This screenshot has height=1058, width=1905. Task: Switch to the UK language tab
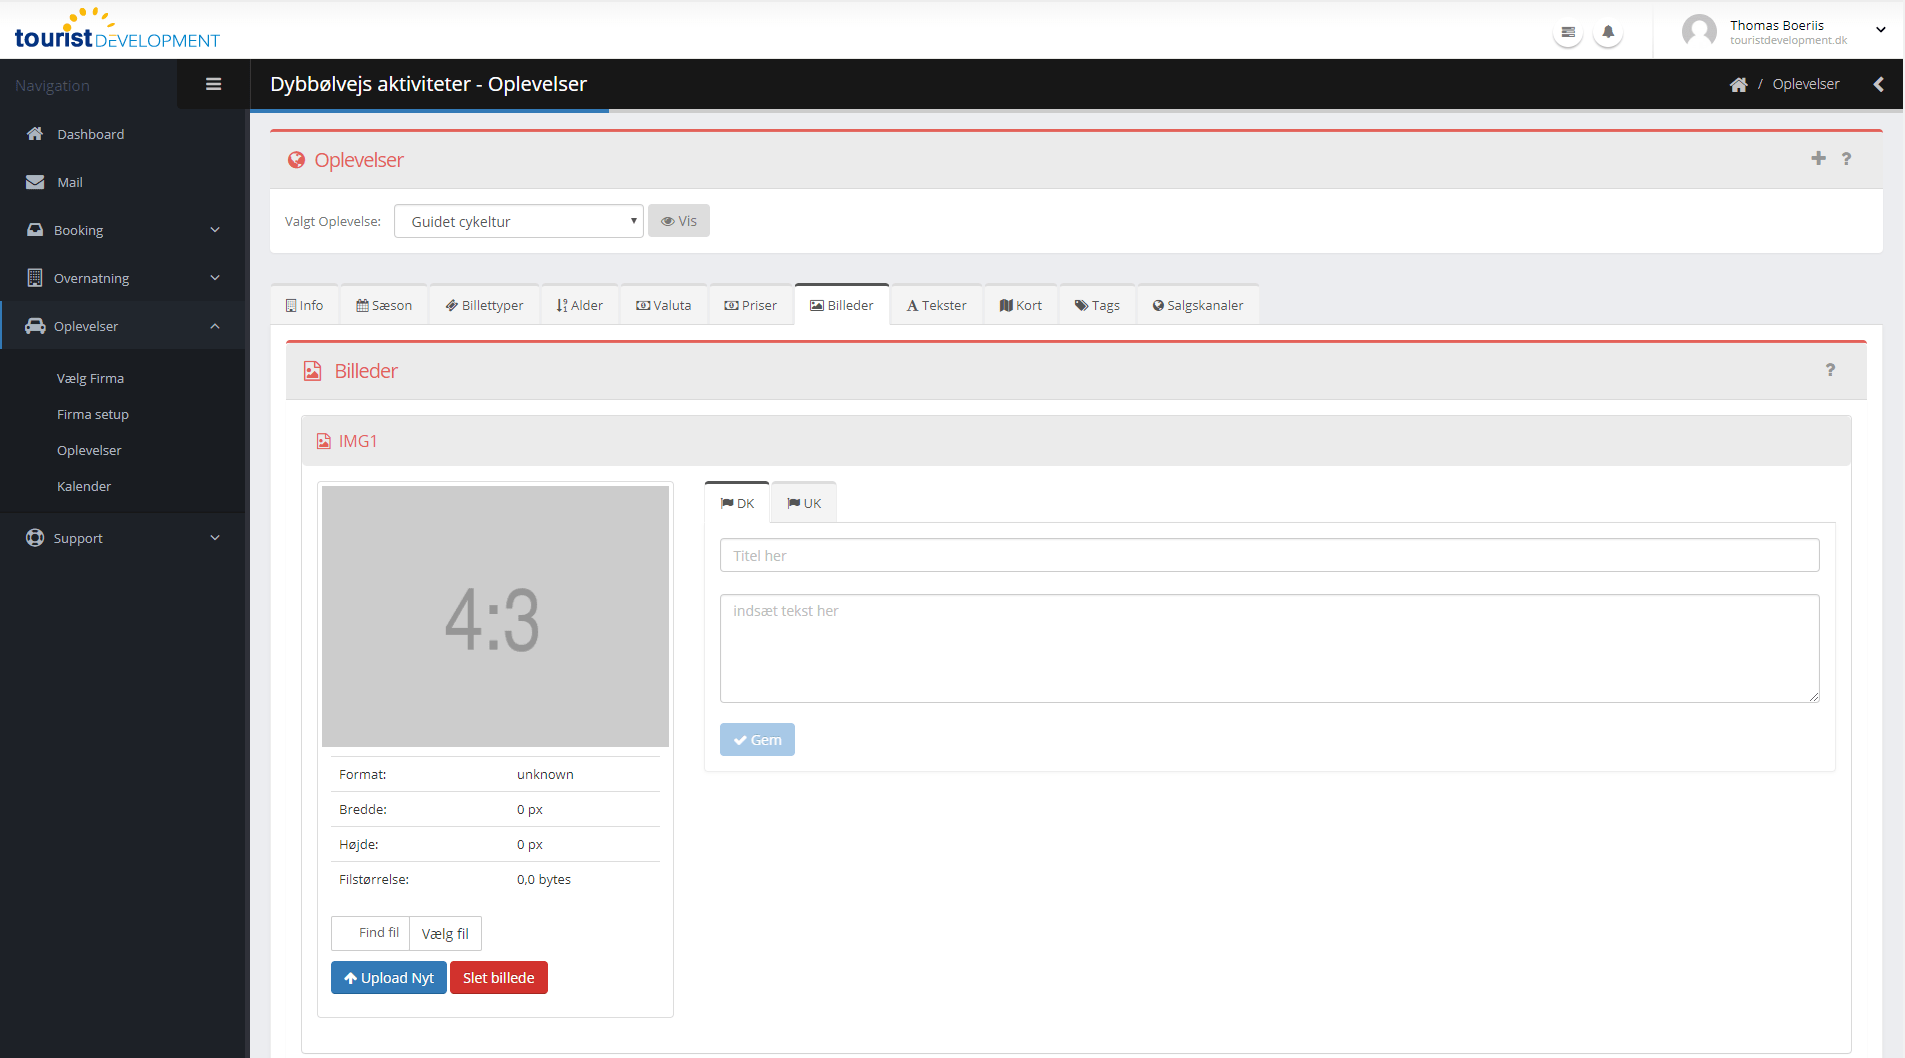804,503
